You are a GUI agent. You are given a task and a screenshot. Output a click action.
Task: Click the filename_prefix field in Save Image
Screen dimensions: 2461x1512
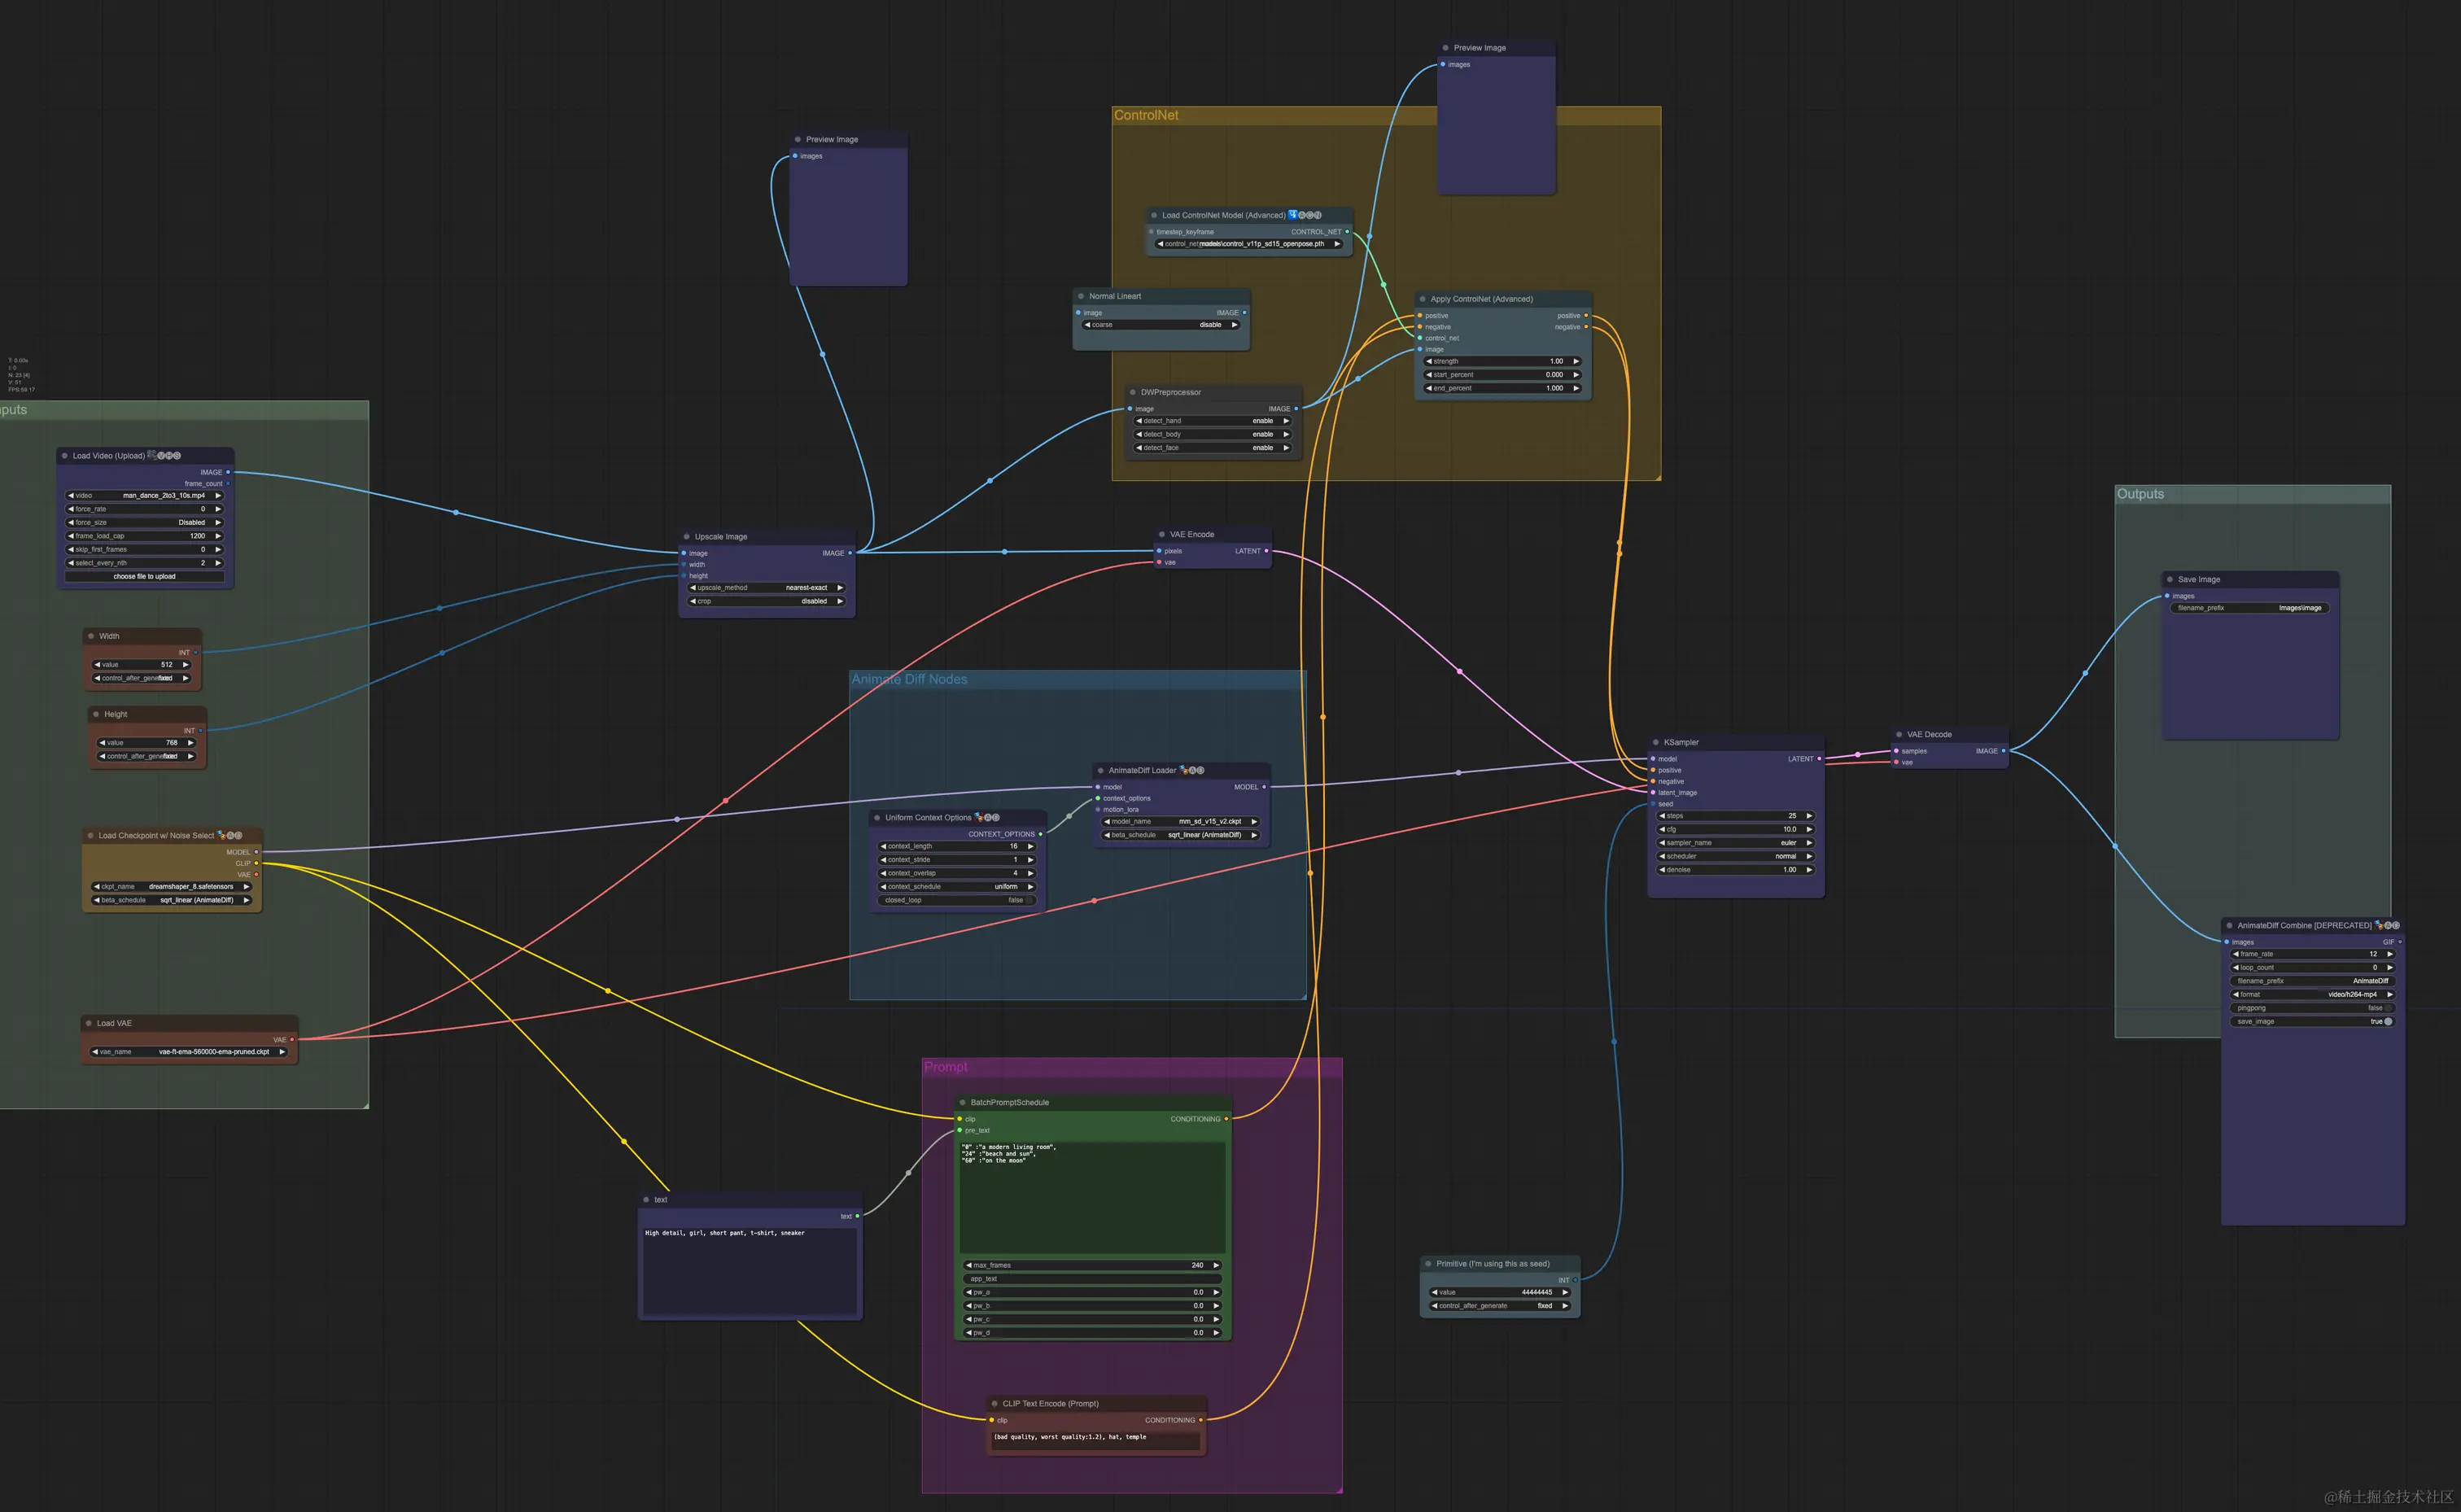(x=2249, y=608)
